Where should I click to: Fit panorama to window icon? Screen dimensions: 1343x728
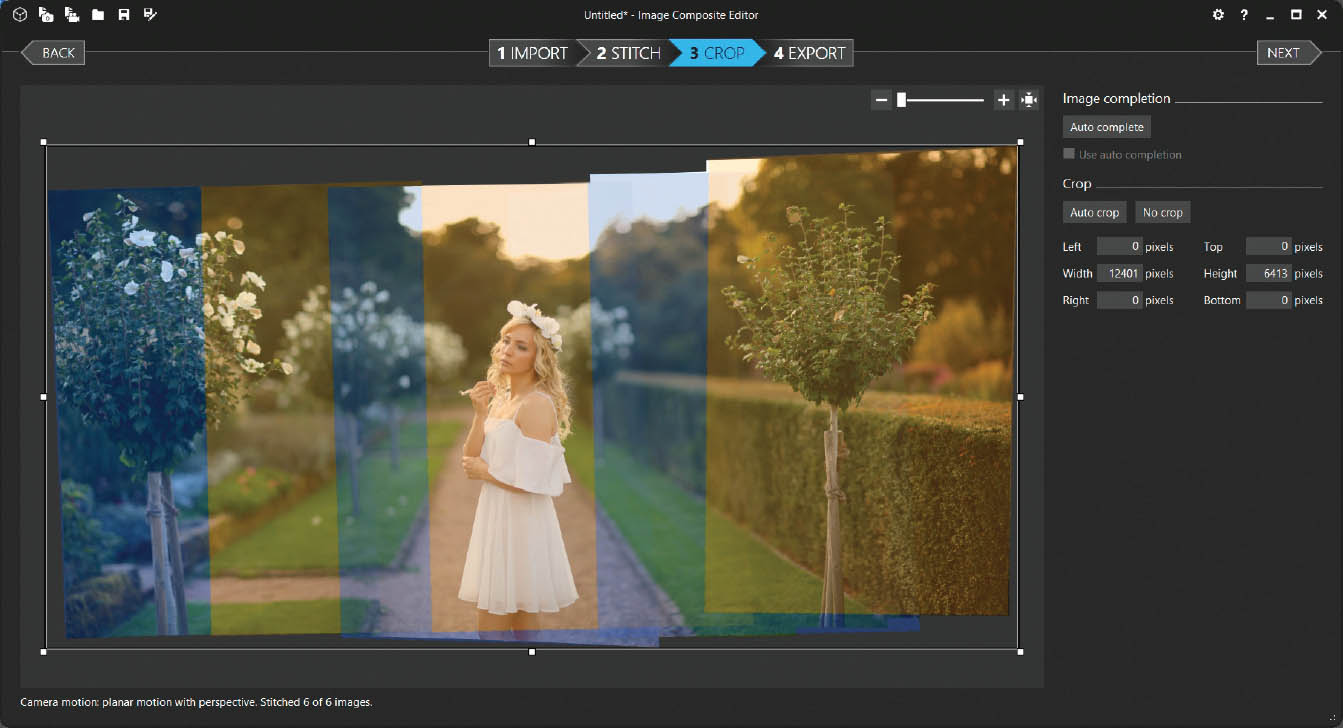[1029, 100]
